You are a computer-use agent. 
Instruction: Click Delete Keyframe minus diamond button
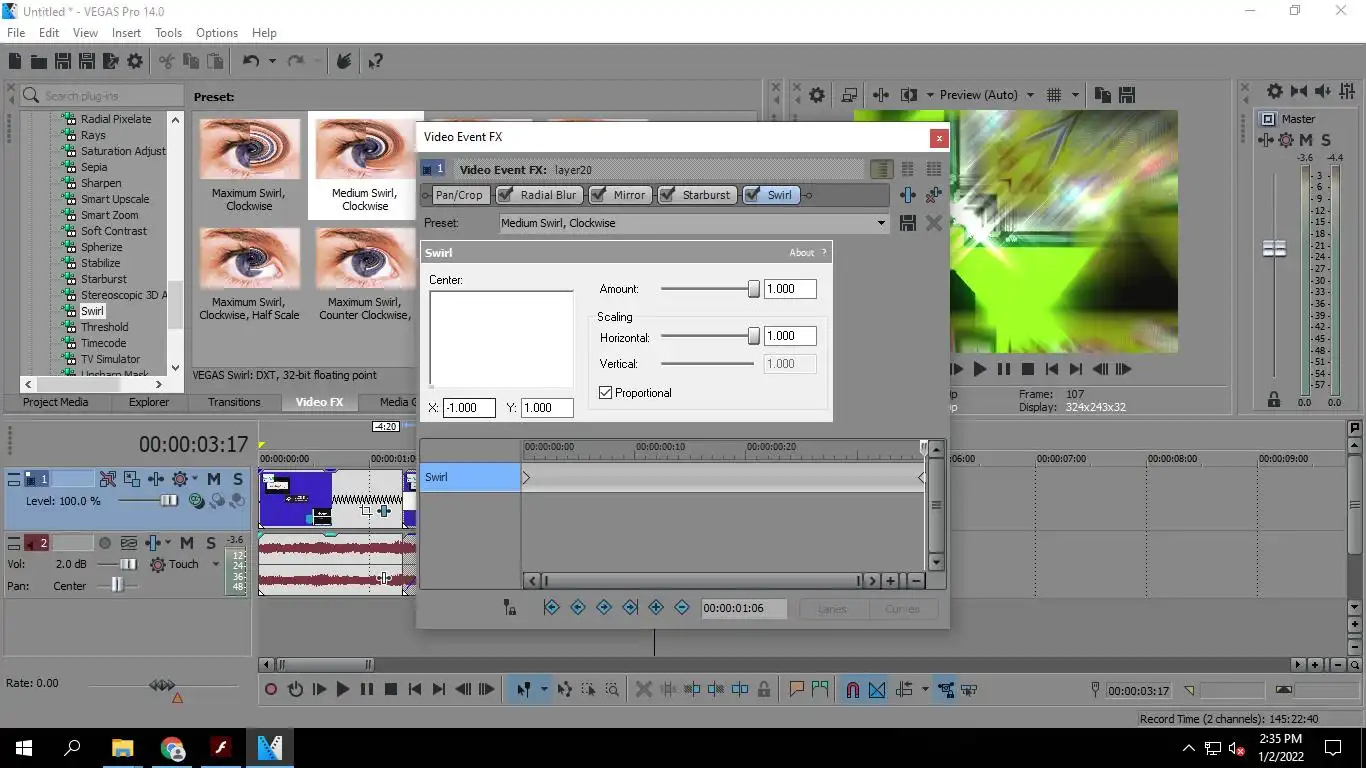click(x=682, y=607)
